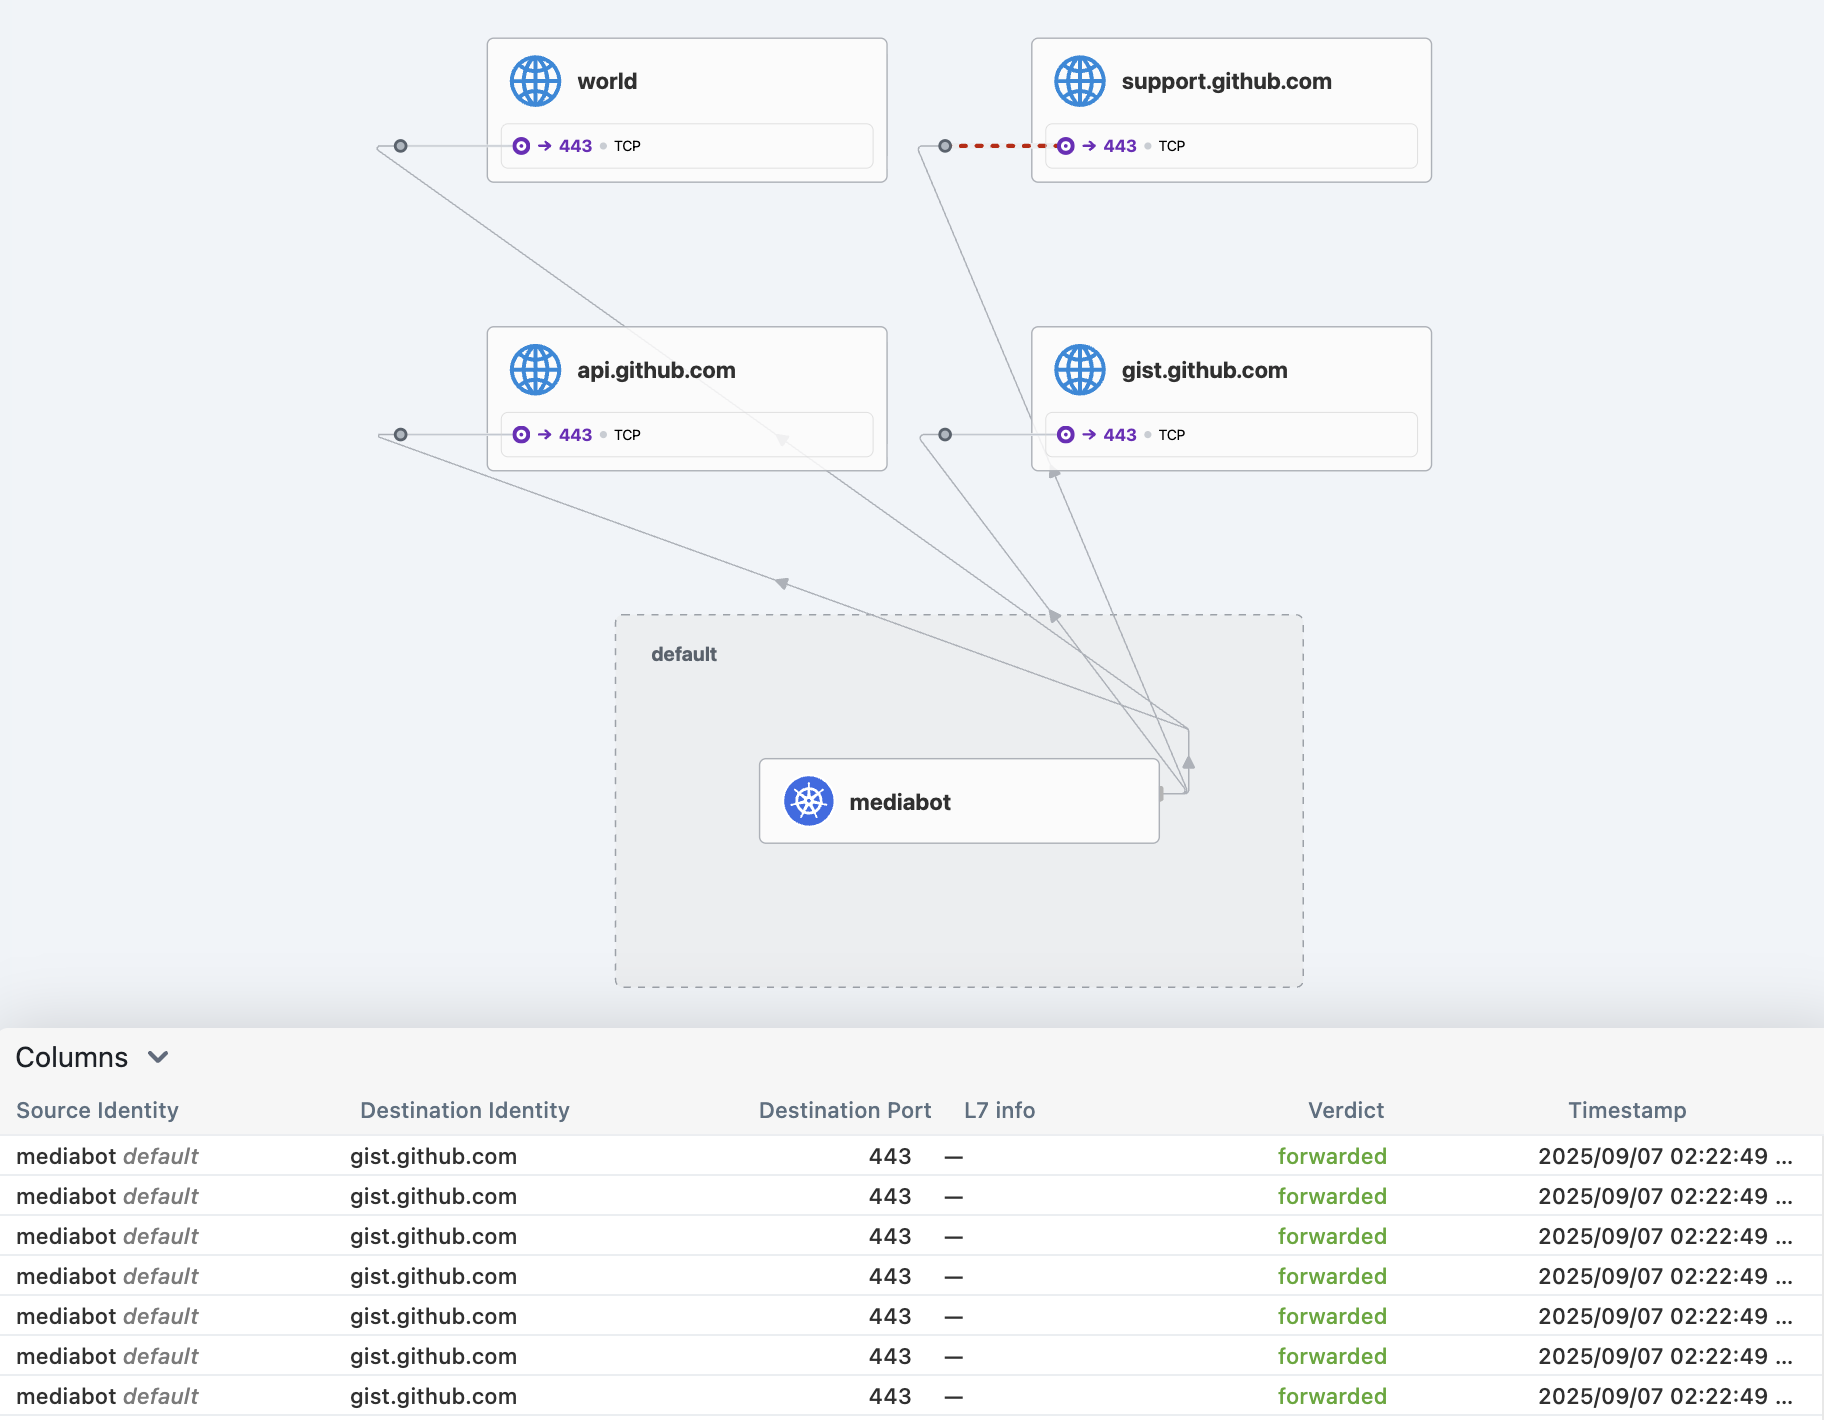Viewport: 1824px width, 1420px height.
Task: Click the connector dot left of support.github.com card
Action: coord(945,146)
